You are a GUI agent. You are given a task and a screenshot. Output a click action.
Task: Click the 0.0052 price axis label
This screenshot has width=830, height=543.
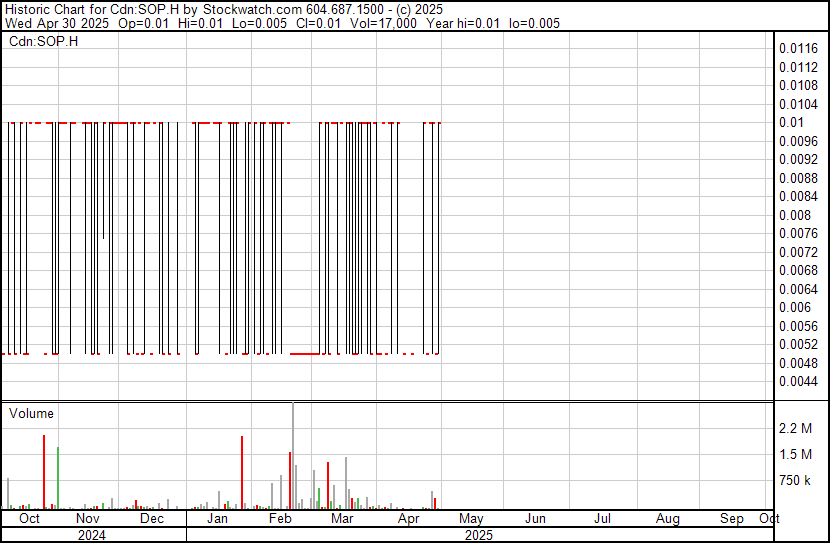coord(798,345)
